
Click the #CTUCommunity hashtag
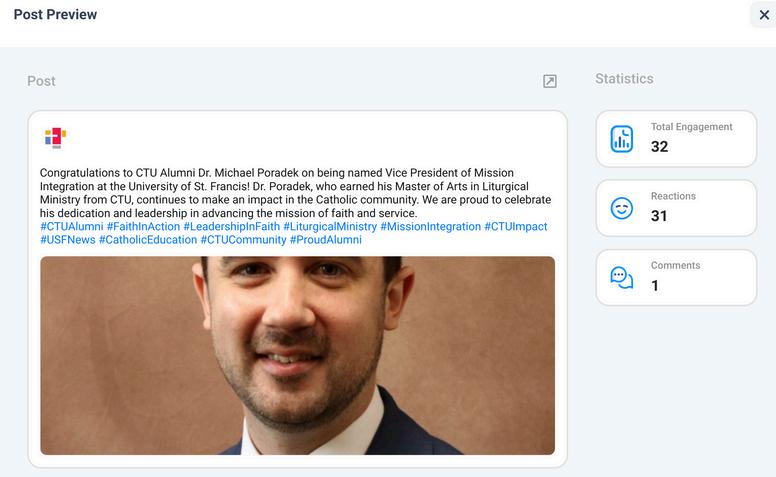click(243, 240)
